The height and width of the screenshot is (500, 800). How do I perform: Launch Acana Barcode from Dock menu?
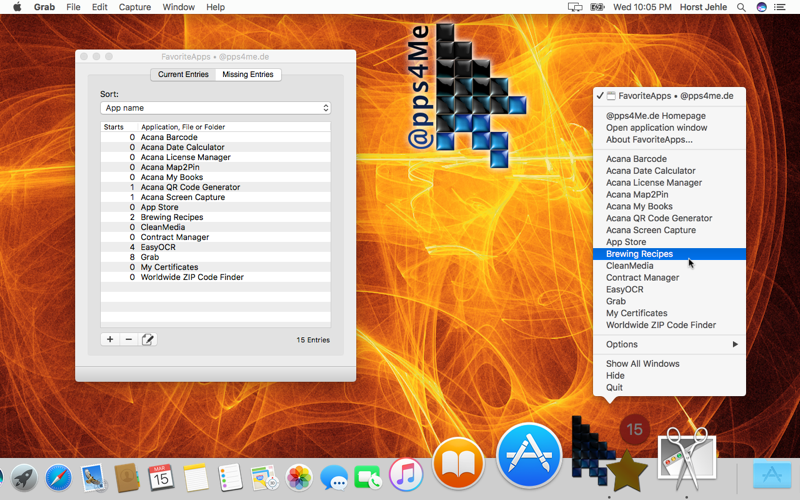(x=669, y=159)
